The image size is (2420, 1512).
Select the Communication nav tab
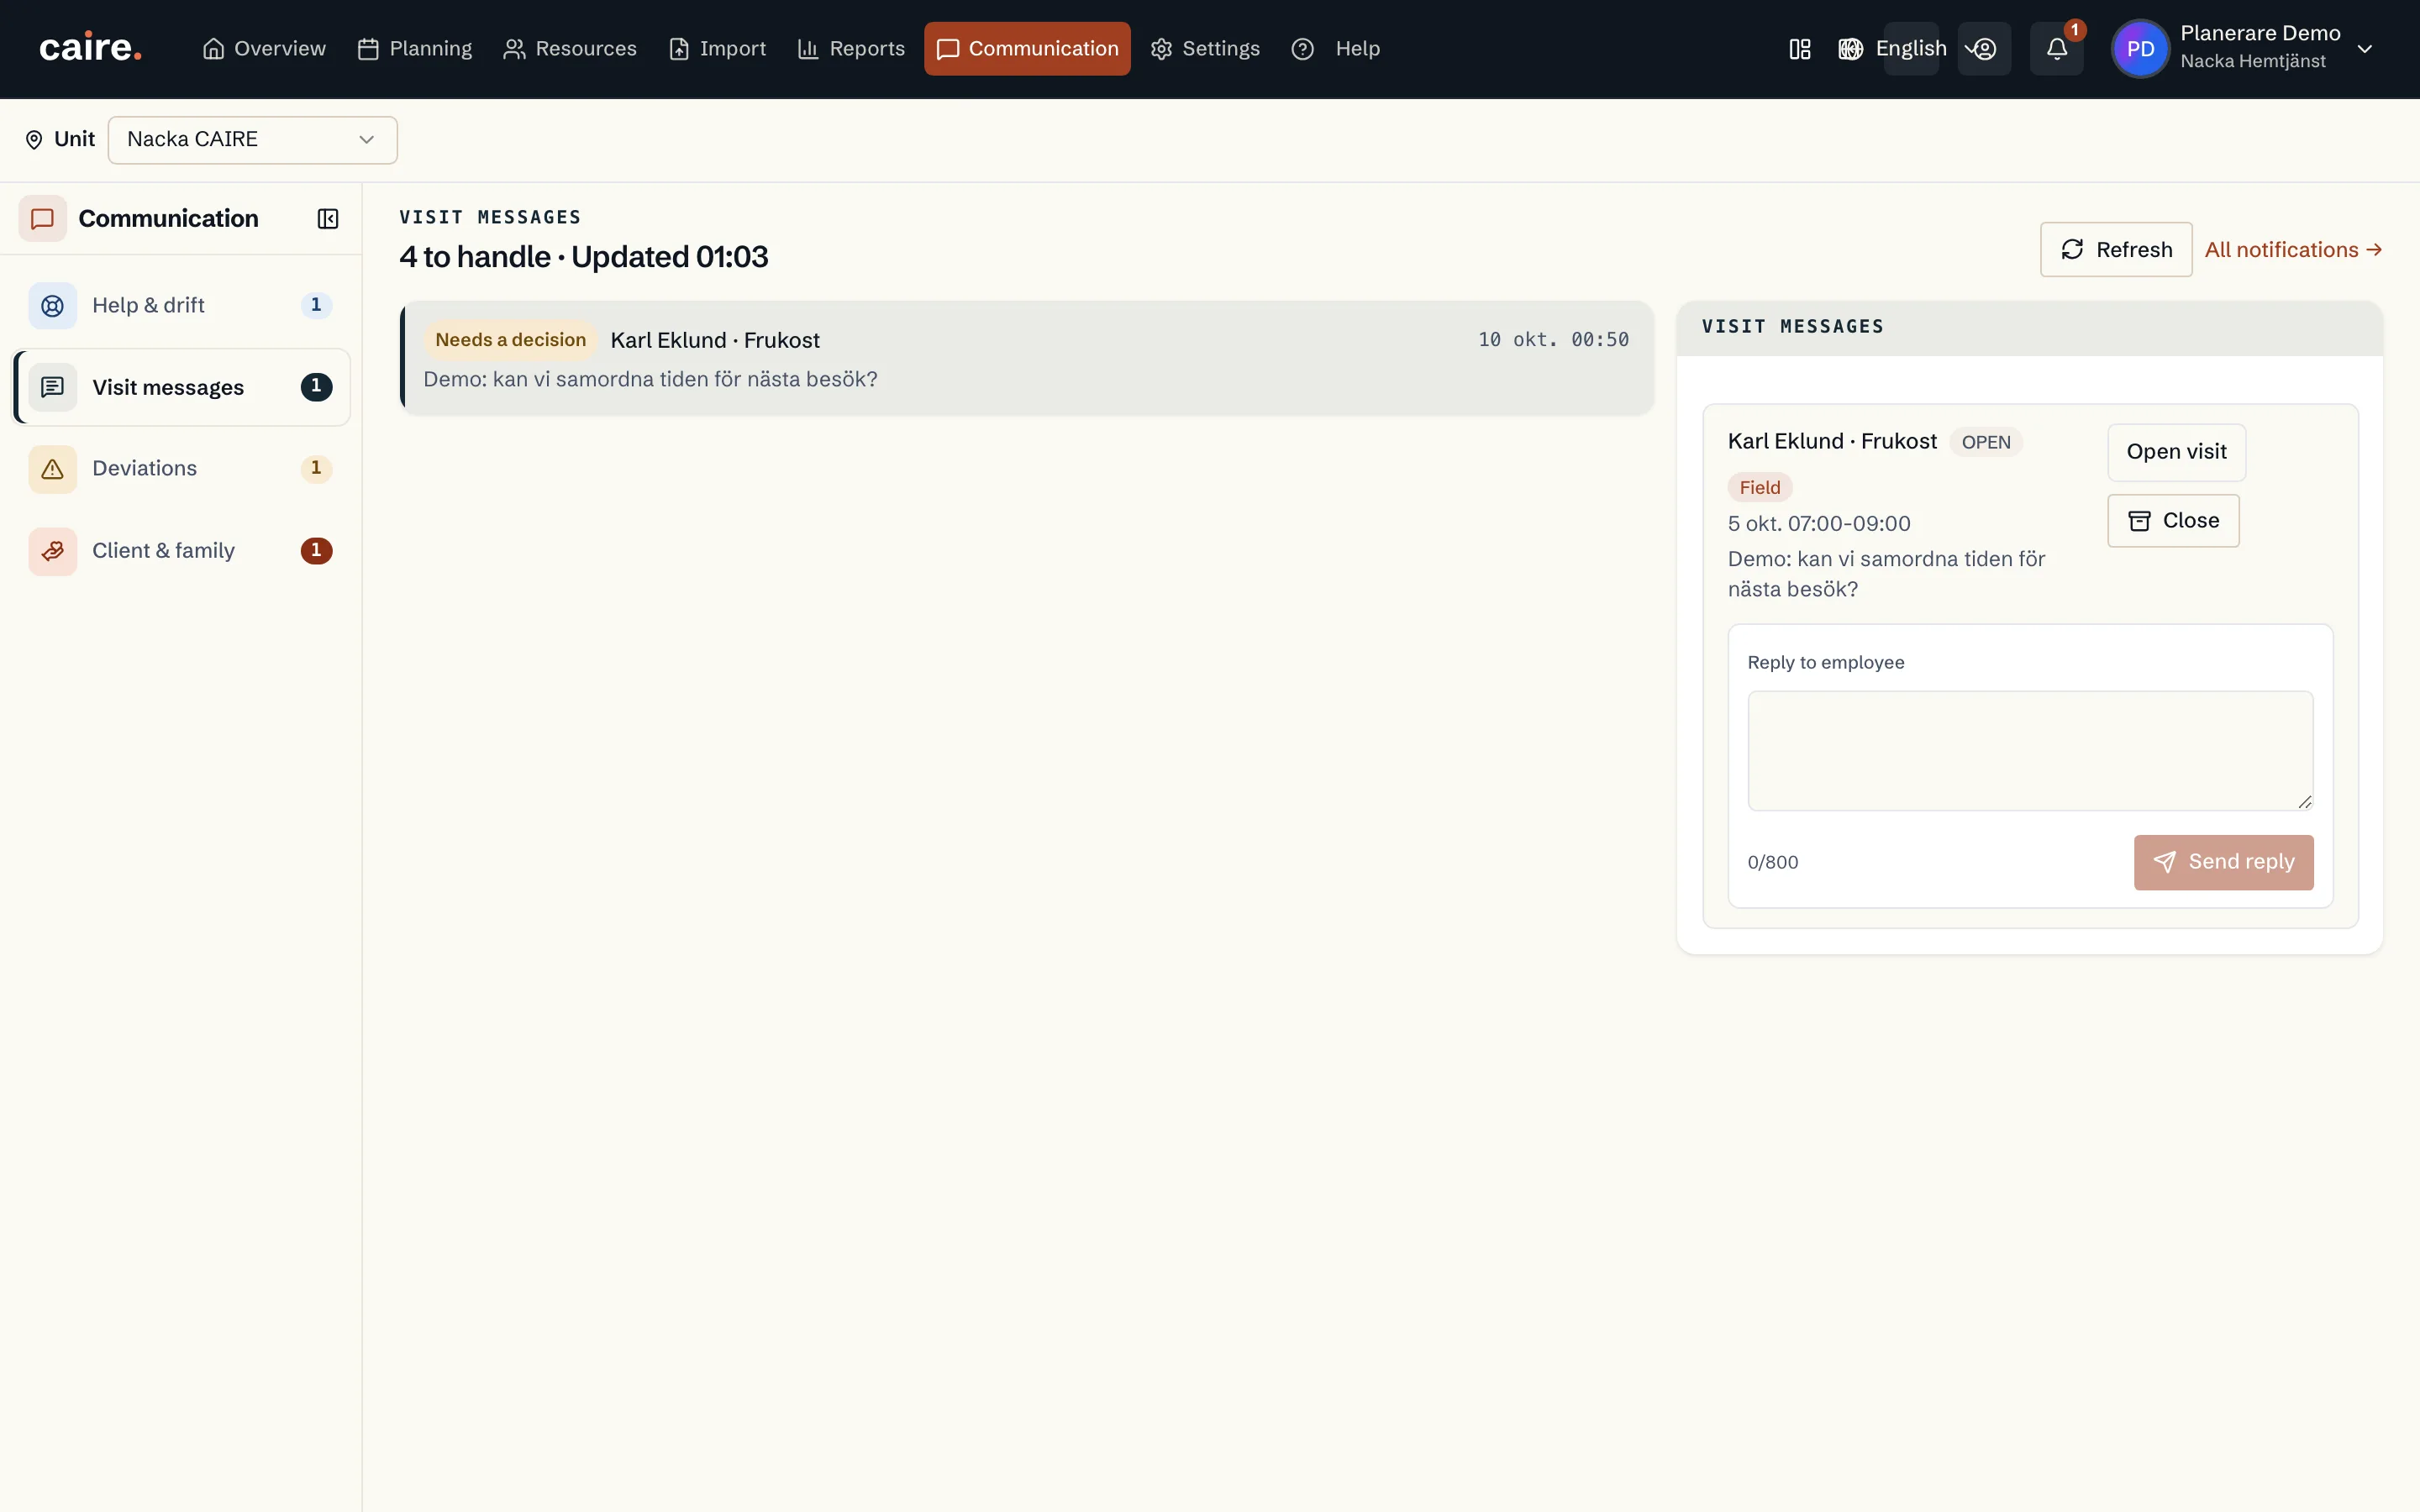1027,49
